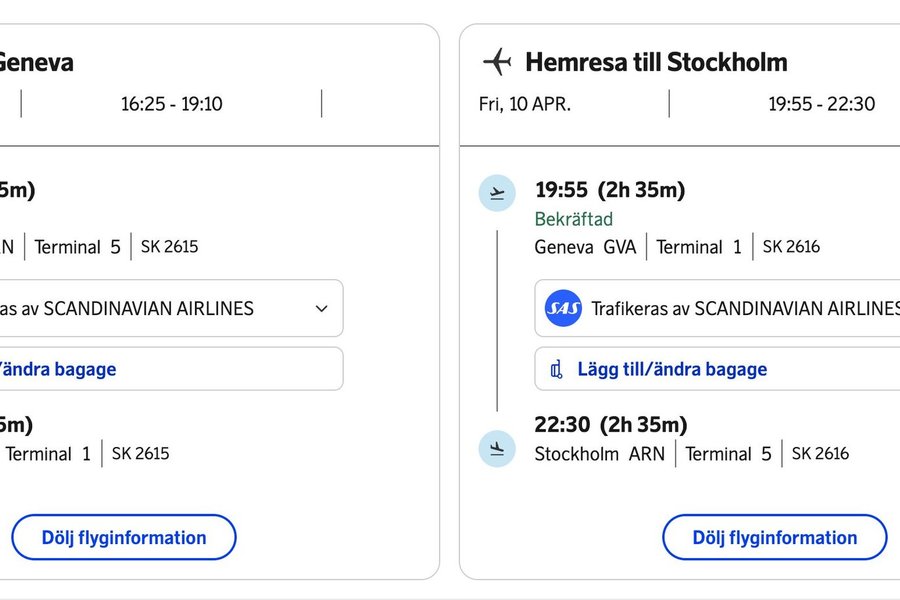Viewport: 900px width, 600px height.
Task: Click the 19:55 - 22:30 time range
Action: [x=821, y=104]
